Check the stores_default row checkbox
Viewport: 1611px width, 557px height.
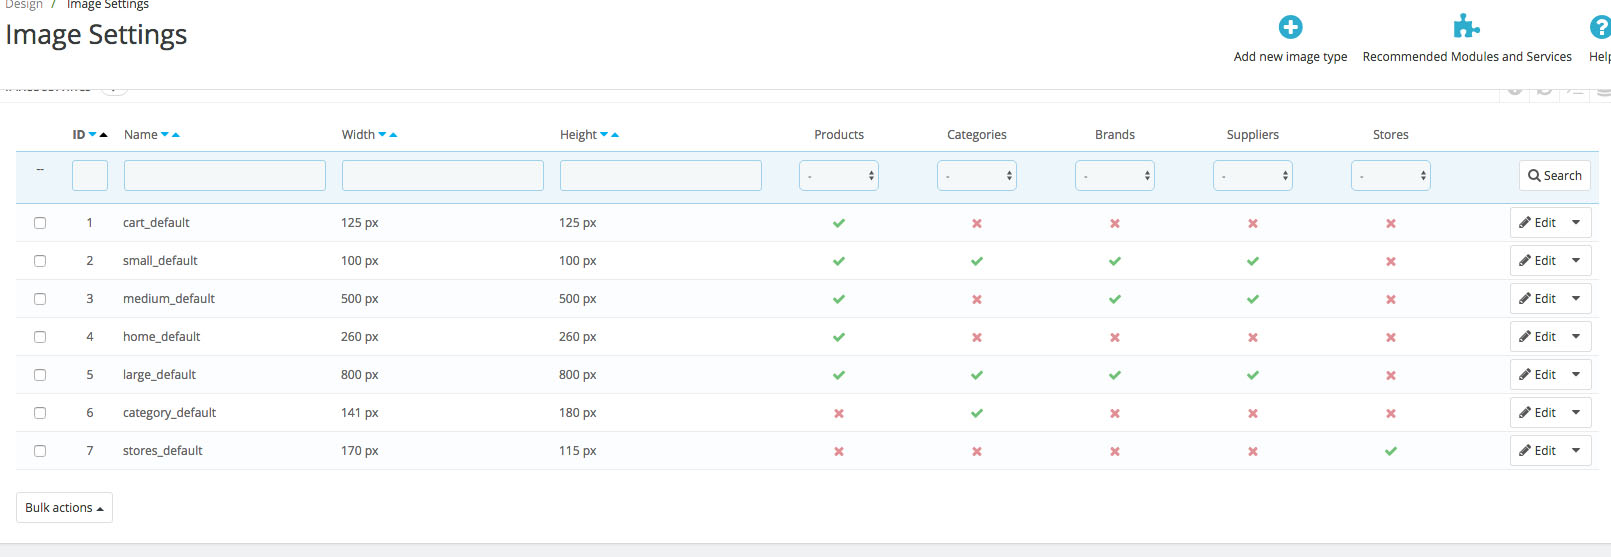point(40,451)
